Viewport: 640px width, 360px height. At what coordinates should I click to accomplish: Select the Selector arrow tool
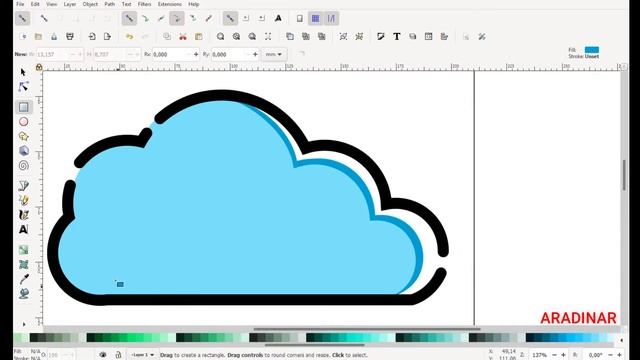coord(23,72)
